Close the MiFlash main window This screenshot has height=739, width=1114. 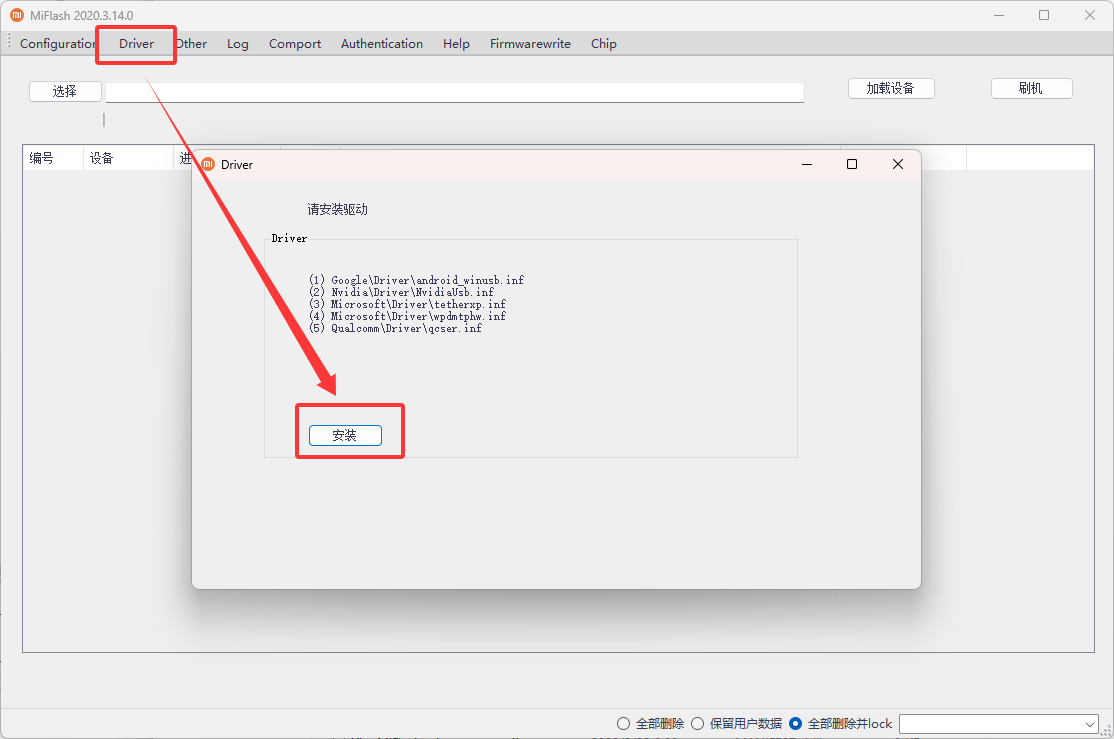(x=1090, y=15)
